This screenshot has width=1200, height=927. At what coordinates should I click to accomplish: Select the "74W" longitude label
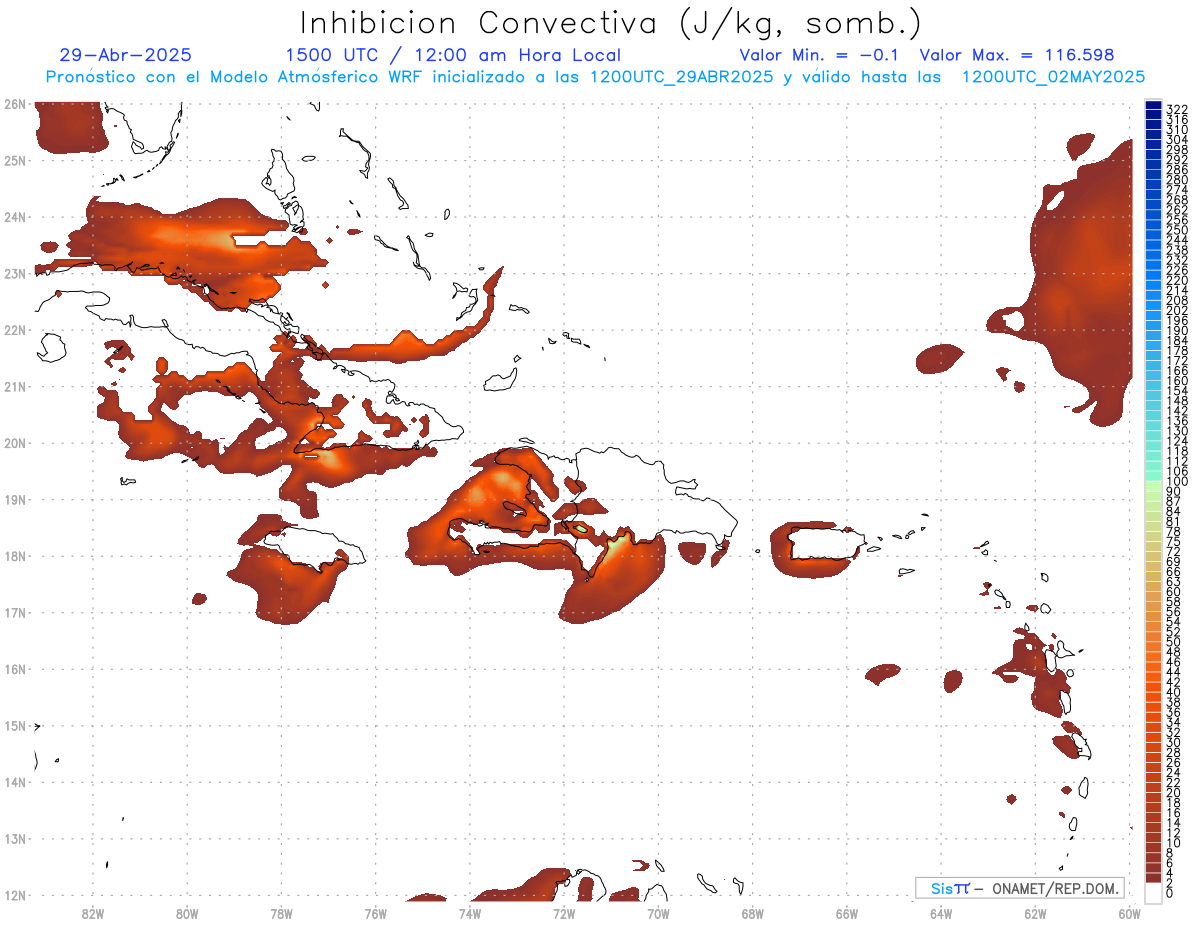point(470,913)
